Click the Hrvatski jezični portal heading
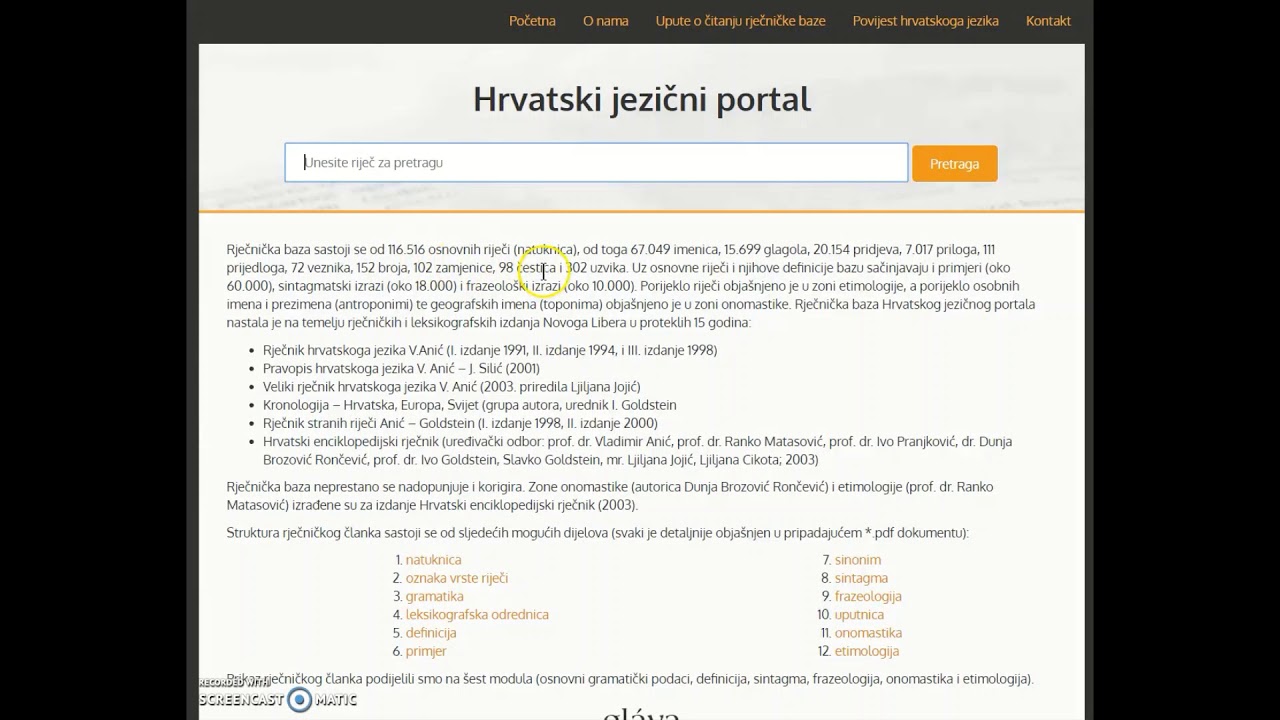 (642, 99)
